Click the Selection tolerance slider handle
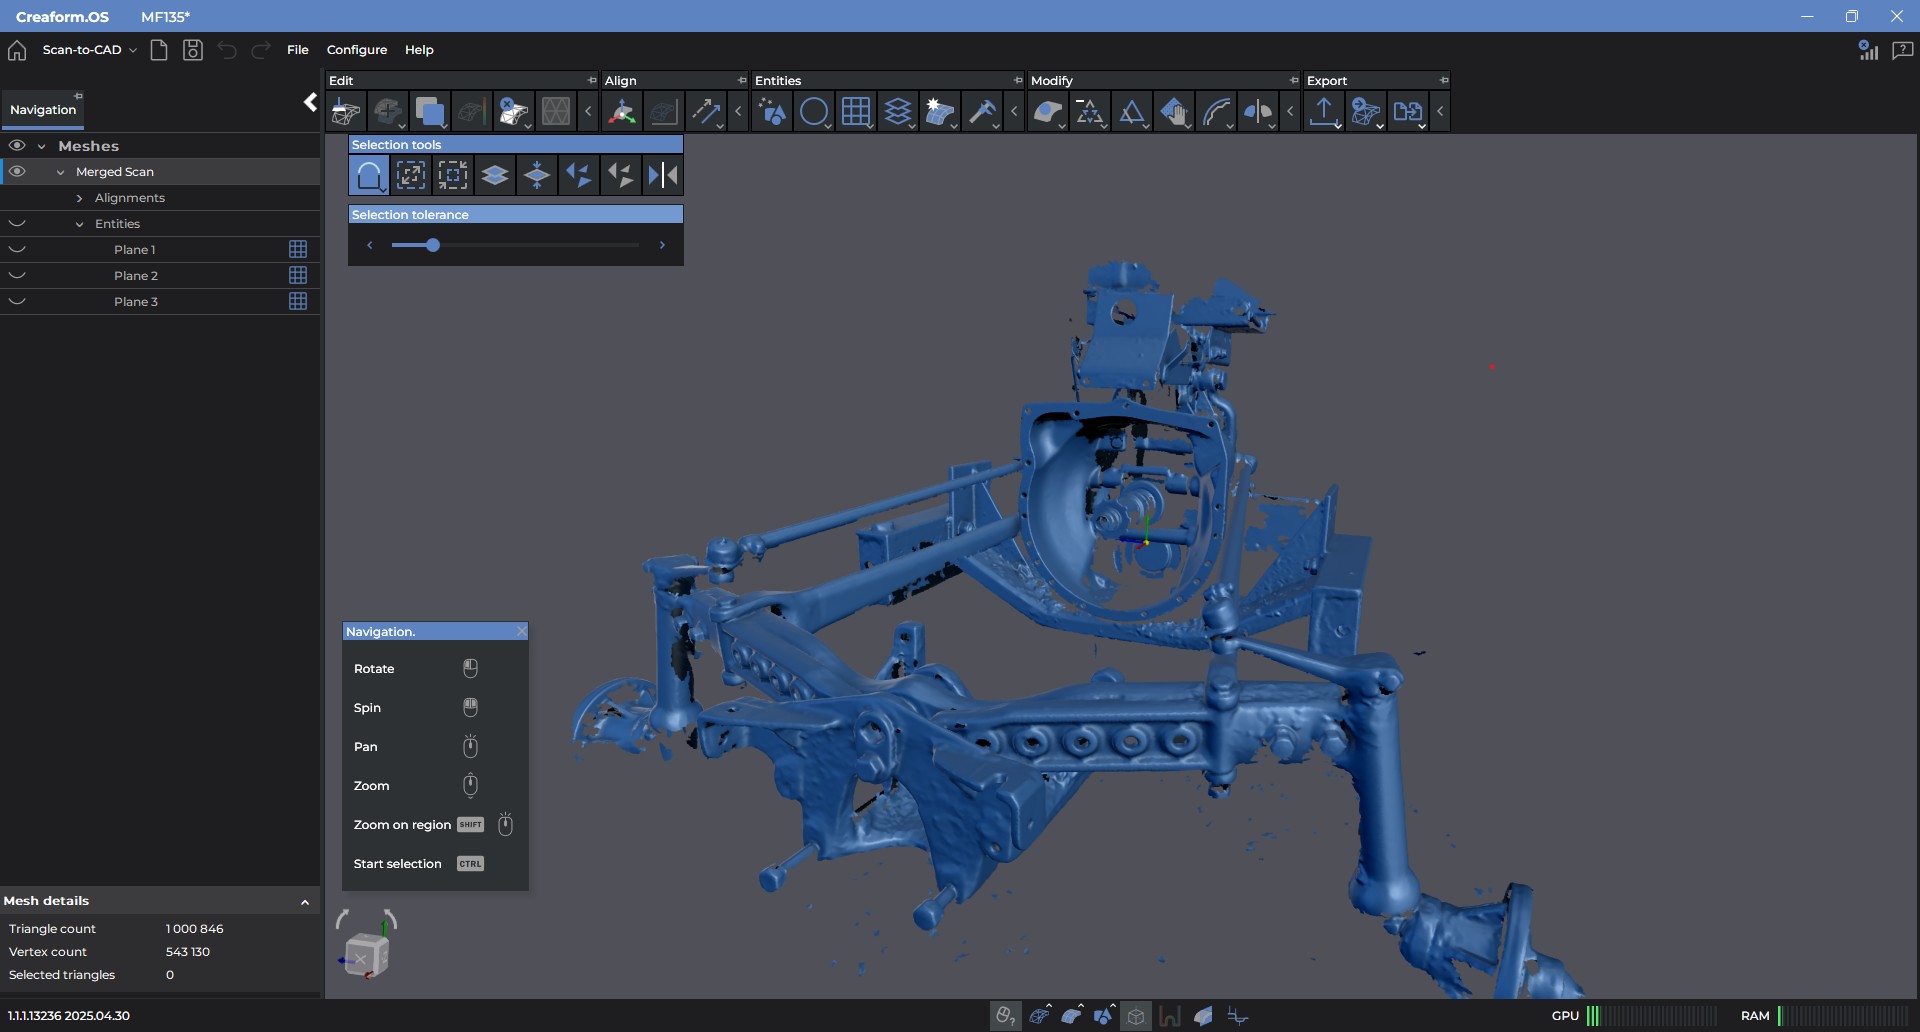The height and width of the screenshot is (1032, 1920). click(433, 245)
